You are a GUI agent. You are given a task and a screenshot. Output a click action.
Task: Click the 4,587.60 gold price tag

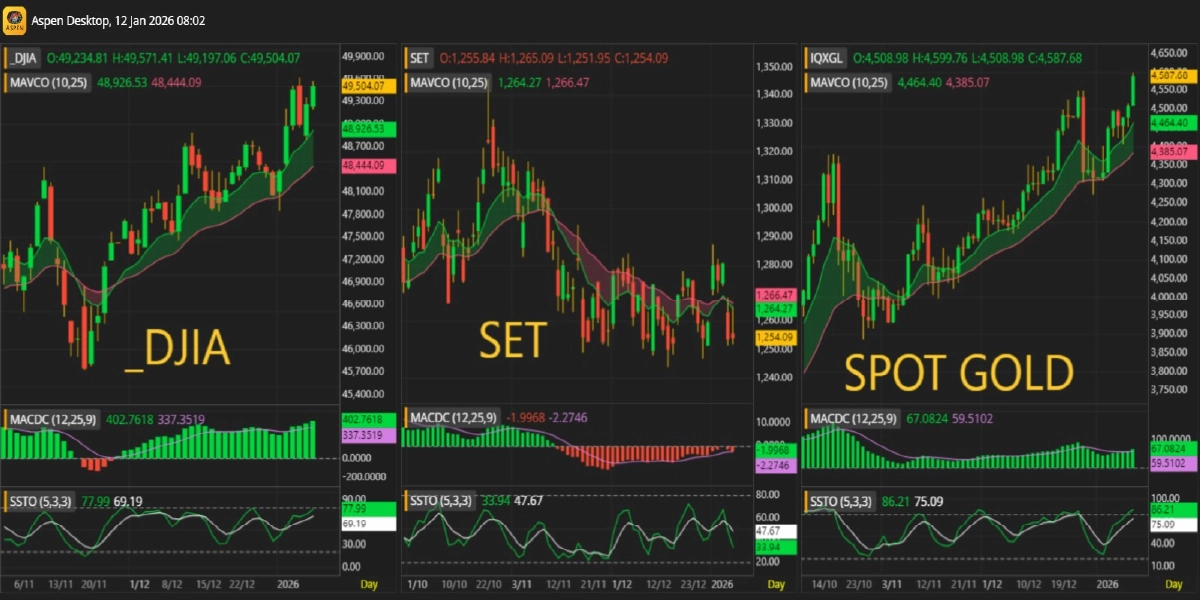pos(1169,75)
